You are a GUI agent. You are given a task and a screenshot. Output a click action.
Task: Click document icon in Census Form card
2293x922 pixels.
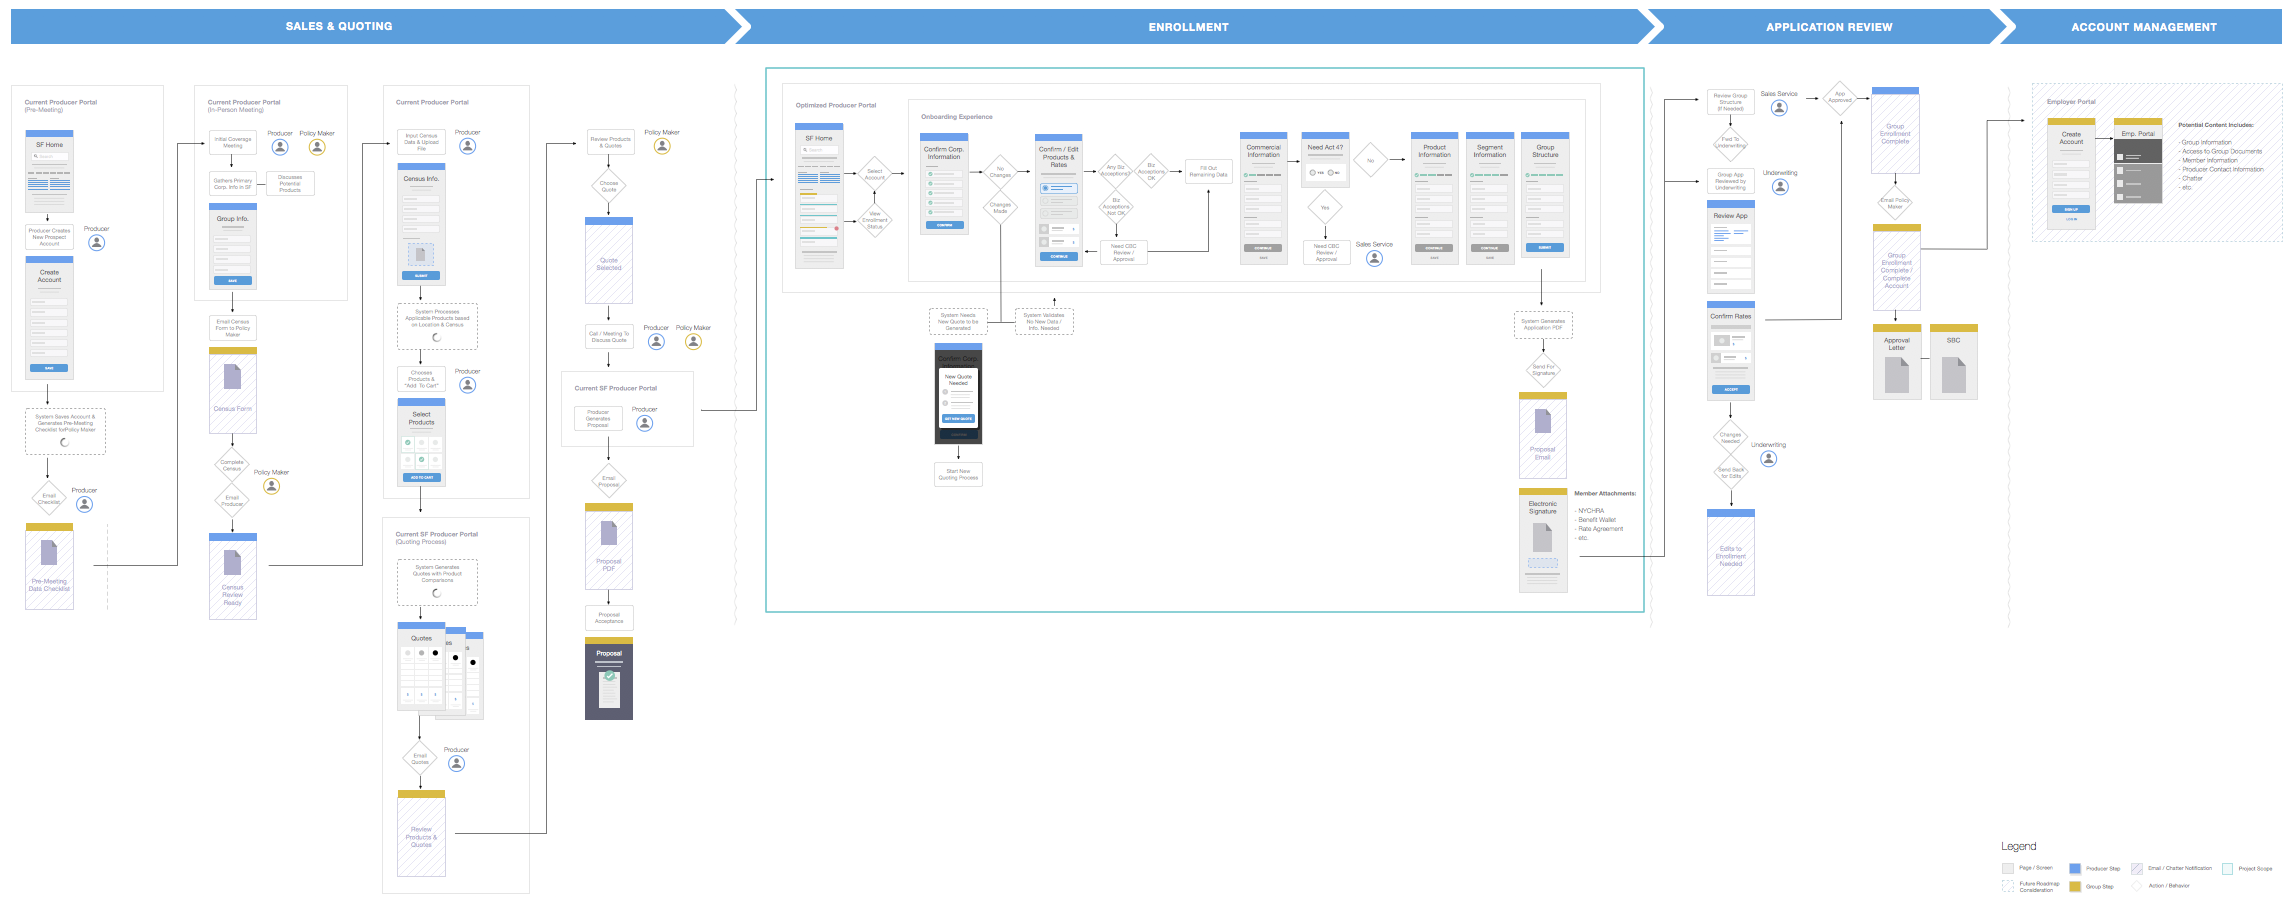click(x=233, y=377)
